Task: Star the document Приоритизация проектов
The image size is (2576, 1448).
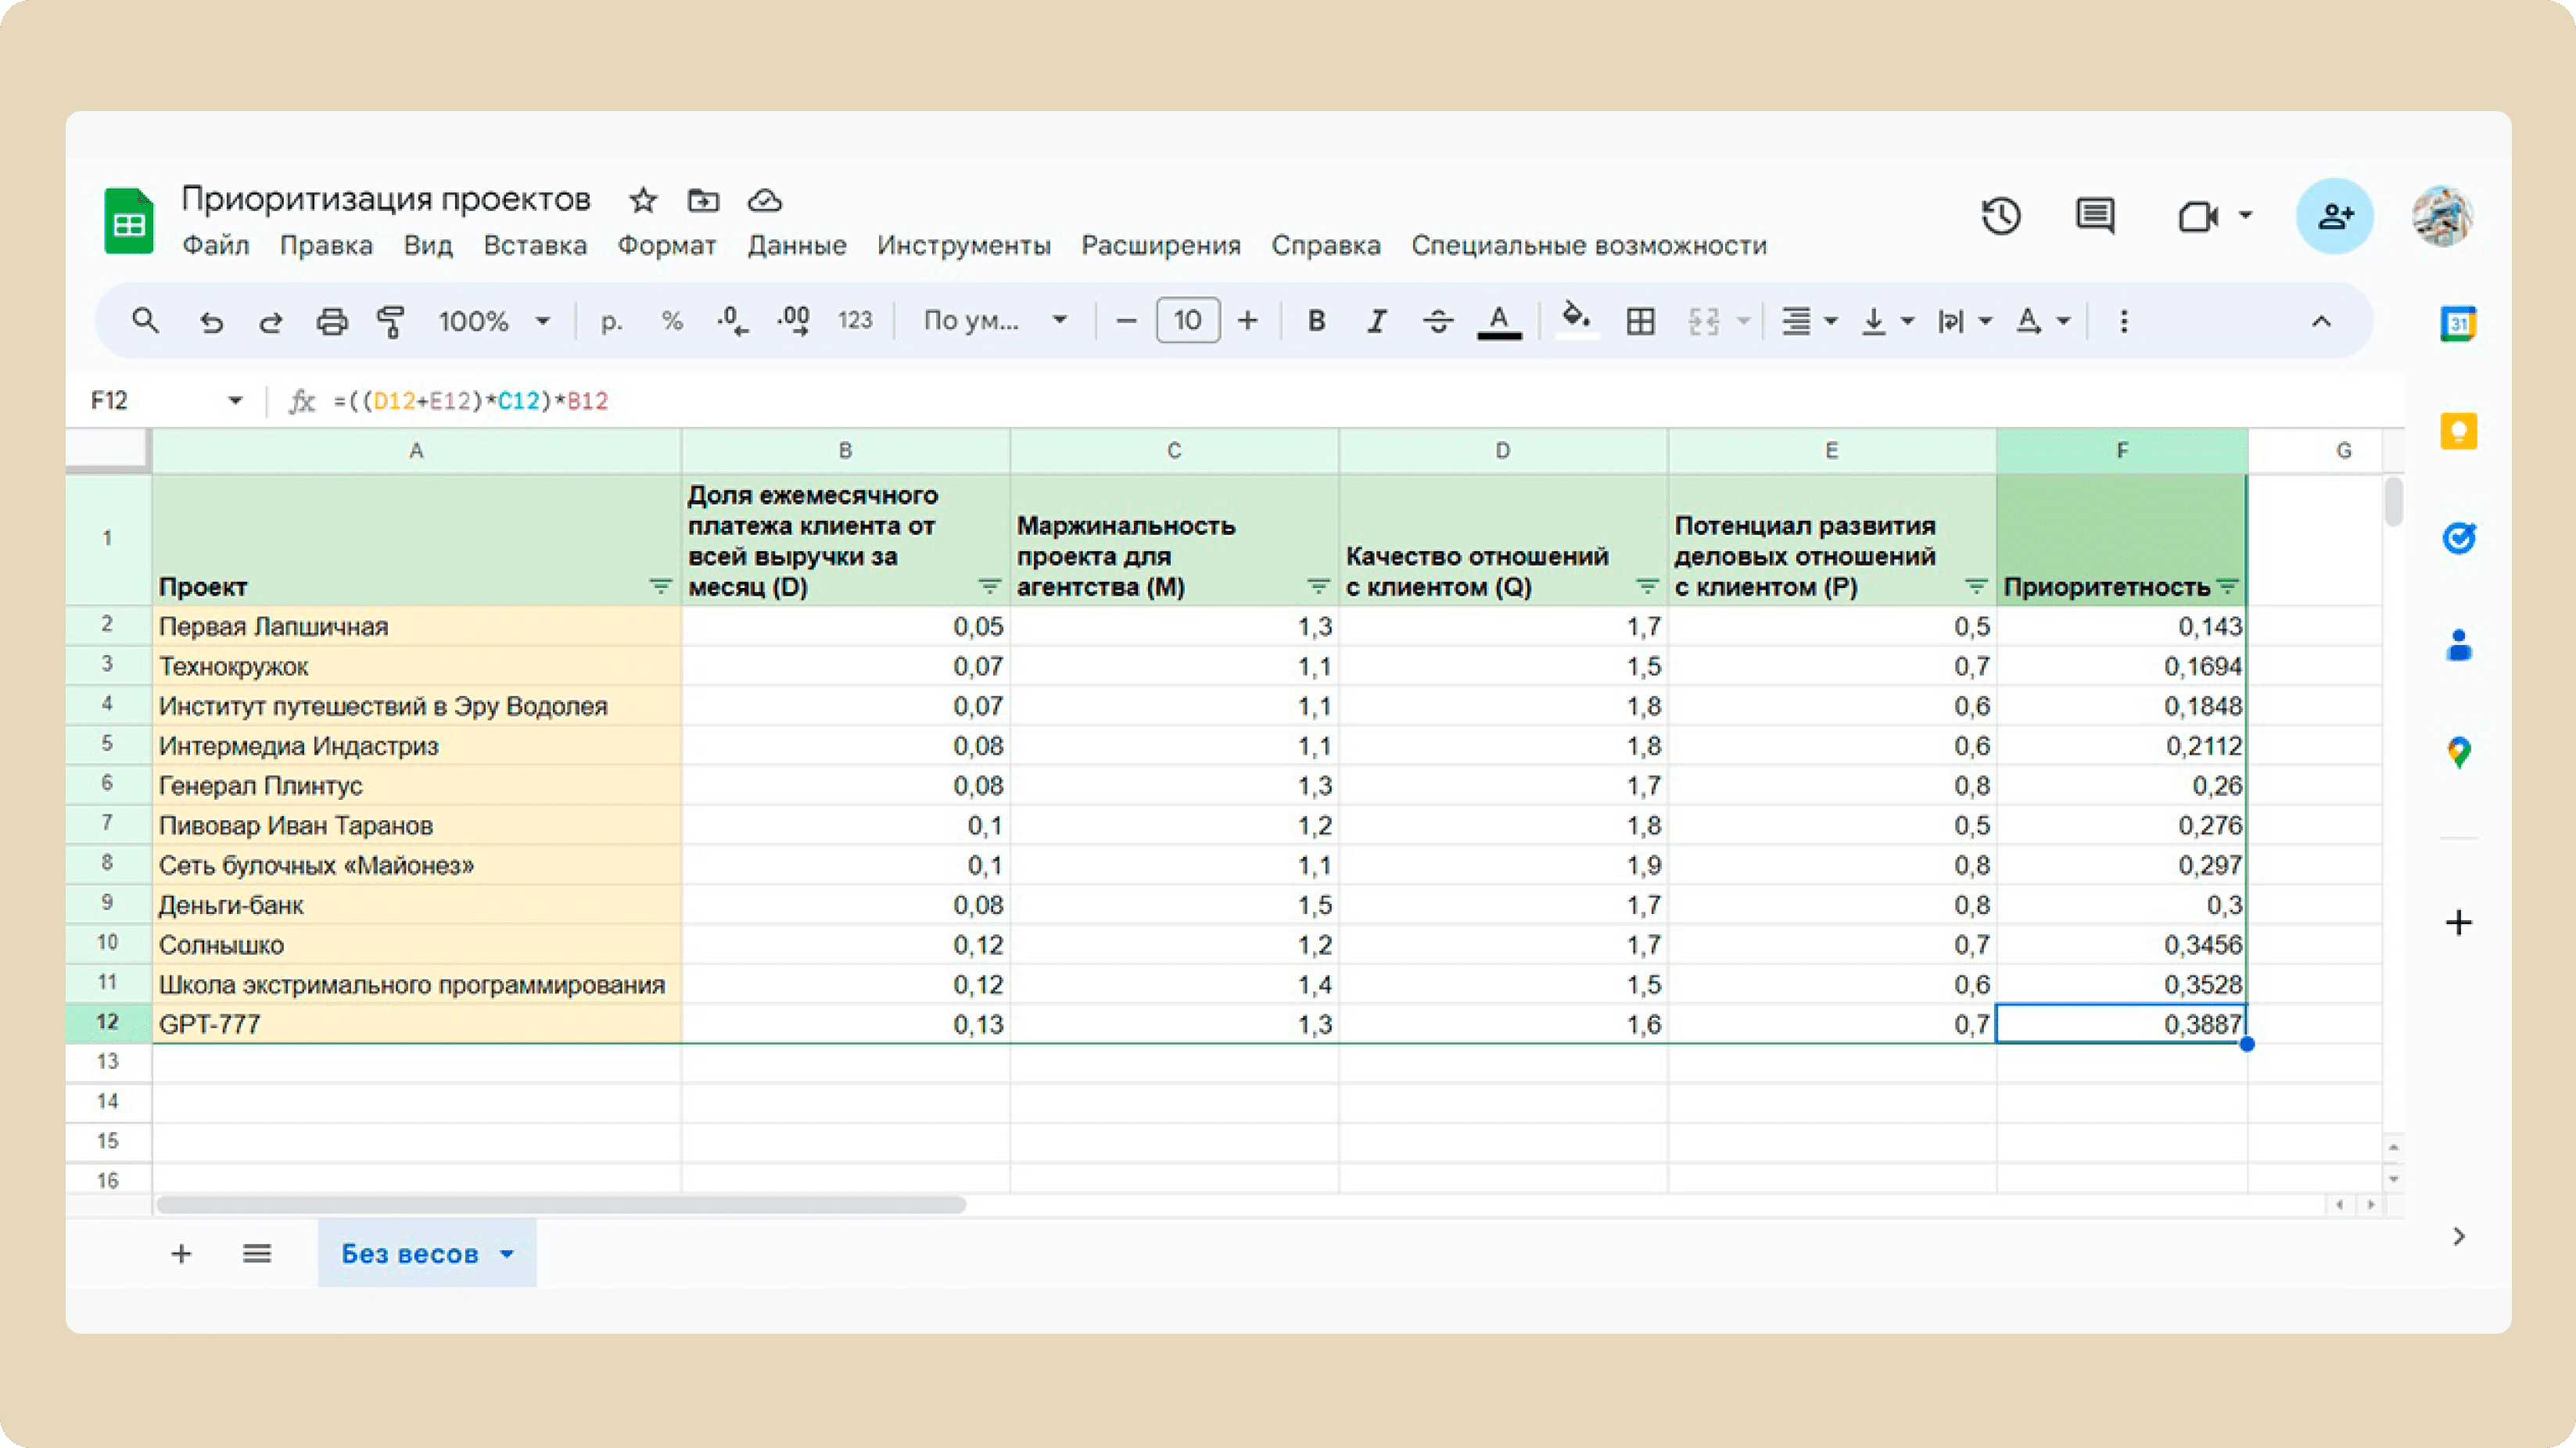Action: pyautogui.click(x=643, y=201)
